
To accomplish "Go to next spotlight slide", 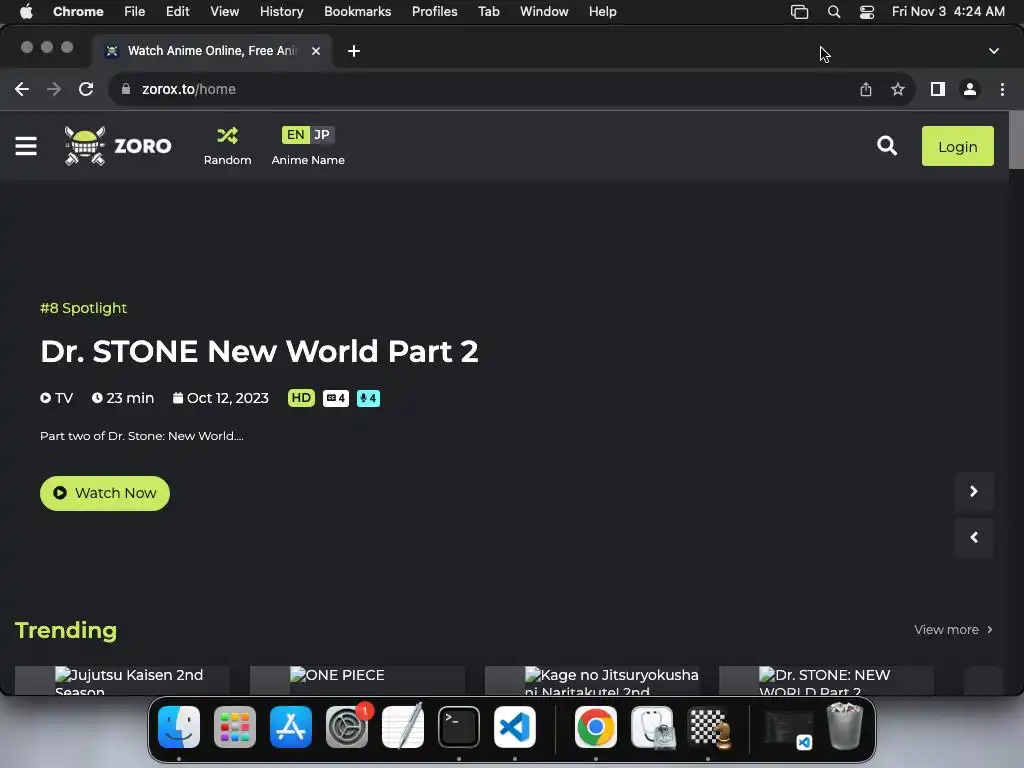I will click(974, 491).
